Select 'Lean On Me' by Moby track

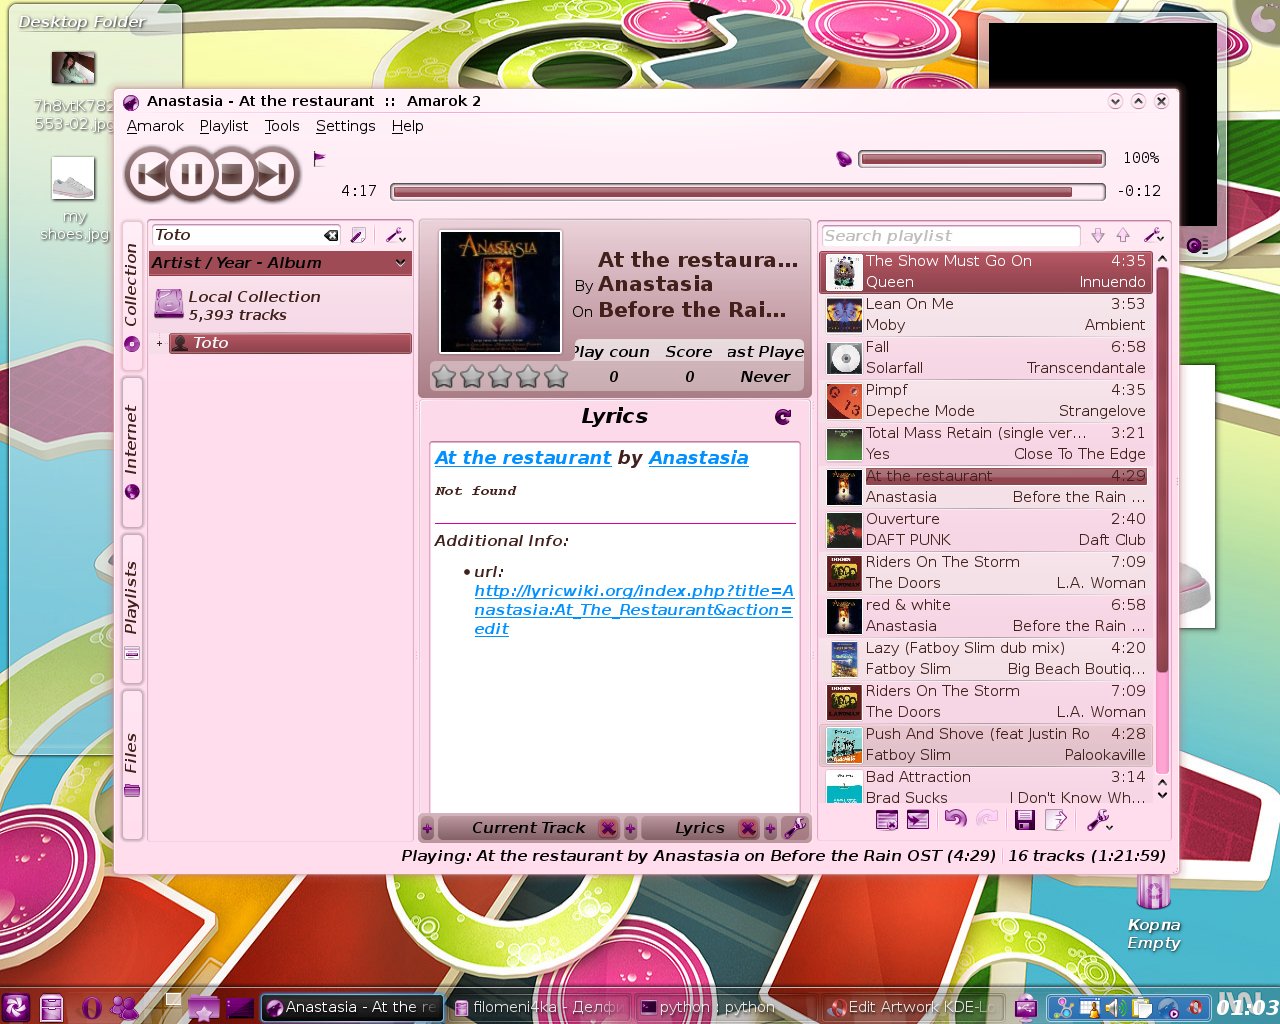[986, 315]
